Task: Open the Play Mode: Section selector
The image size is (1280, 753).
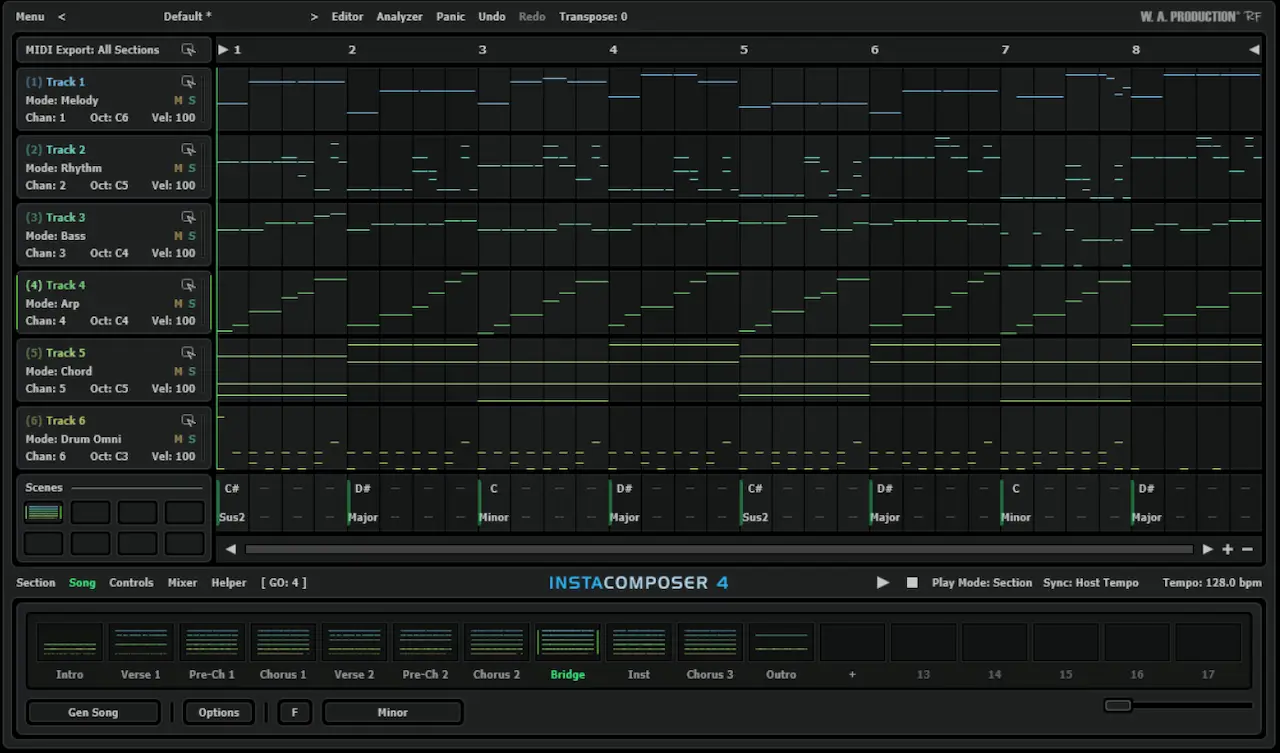Action: tap(982, 582)
